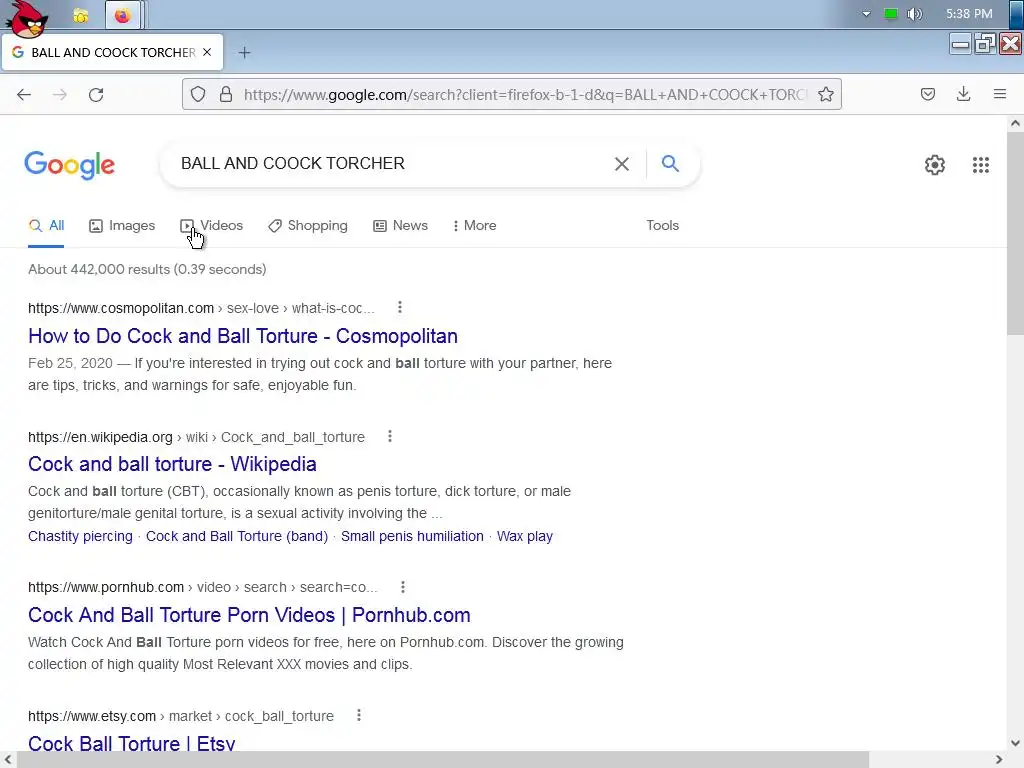Click the Google search text field
Image resolution: width=1024 pixels, height=768 pixels.
click(392, 163)
